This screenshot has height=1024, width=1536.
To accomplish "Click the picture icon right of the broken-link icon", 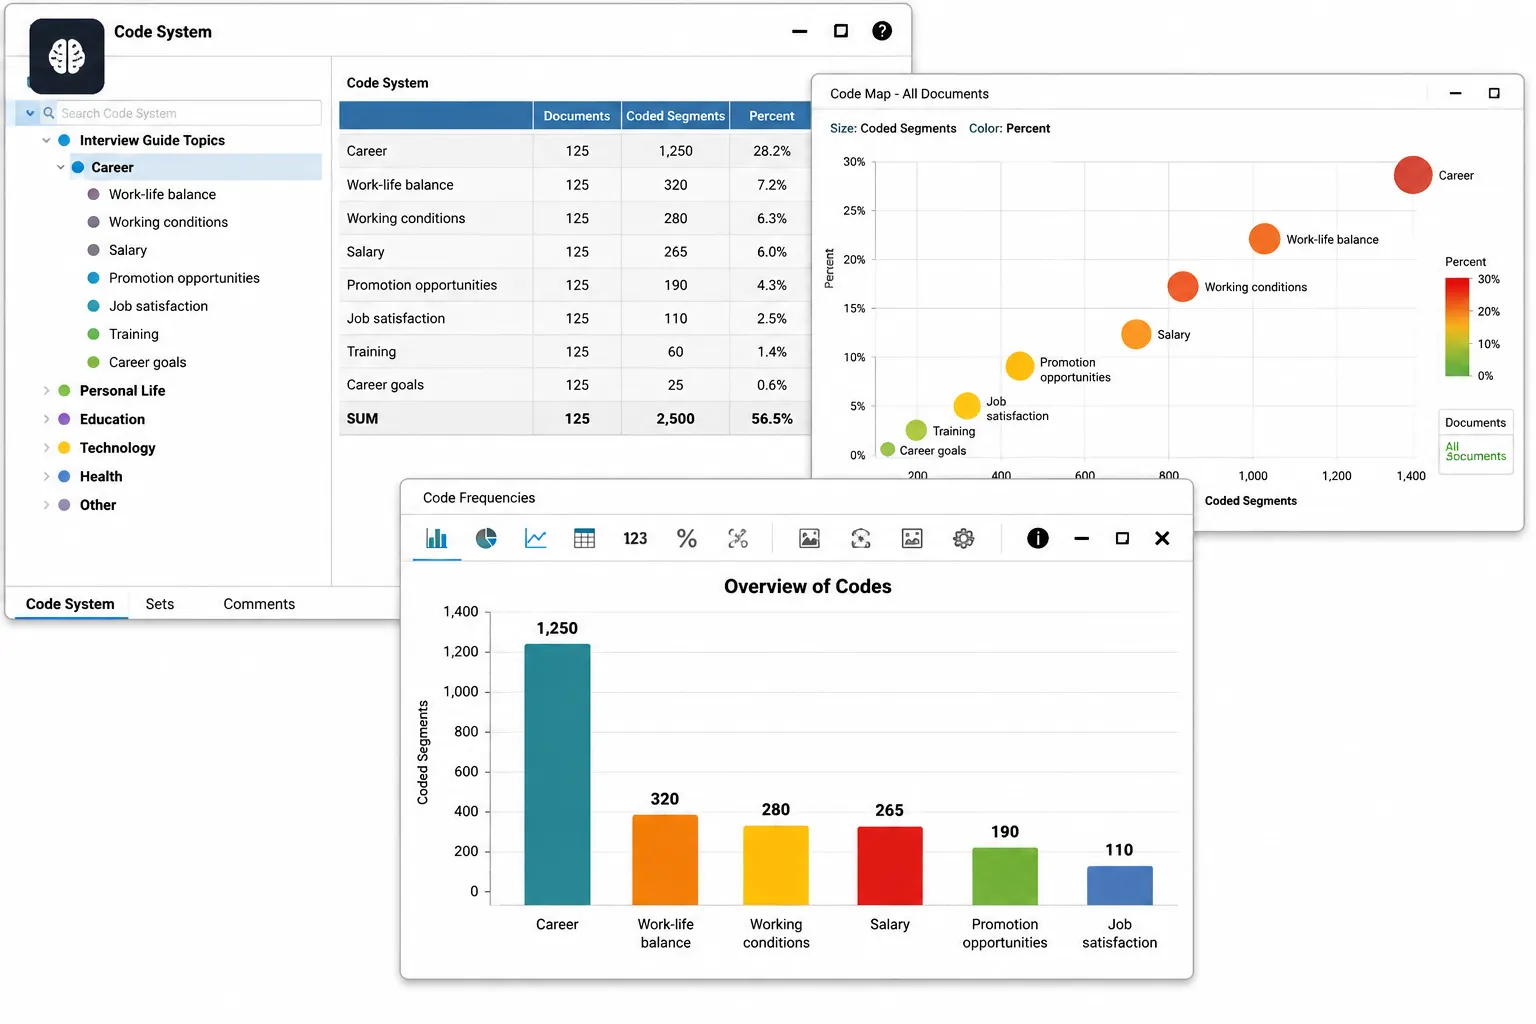I will 810,538.
